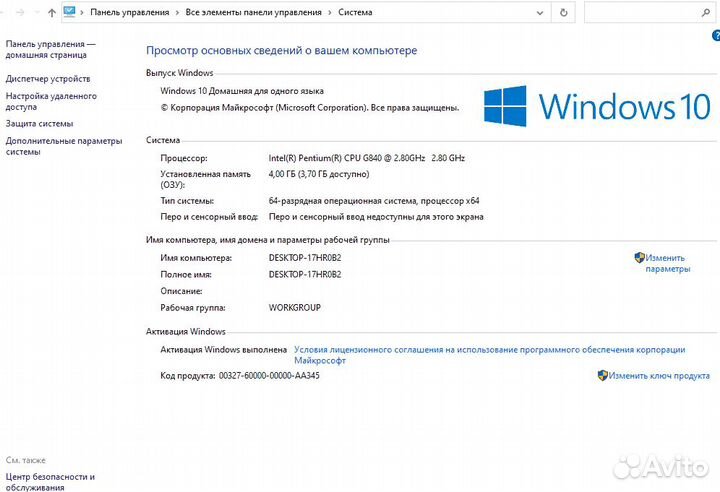The height and width of the screenshot is (492, 720).
Task: Click WORKGROUP value
Action: [294, 307]
